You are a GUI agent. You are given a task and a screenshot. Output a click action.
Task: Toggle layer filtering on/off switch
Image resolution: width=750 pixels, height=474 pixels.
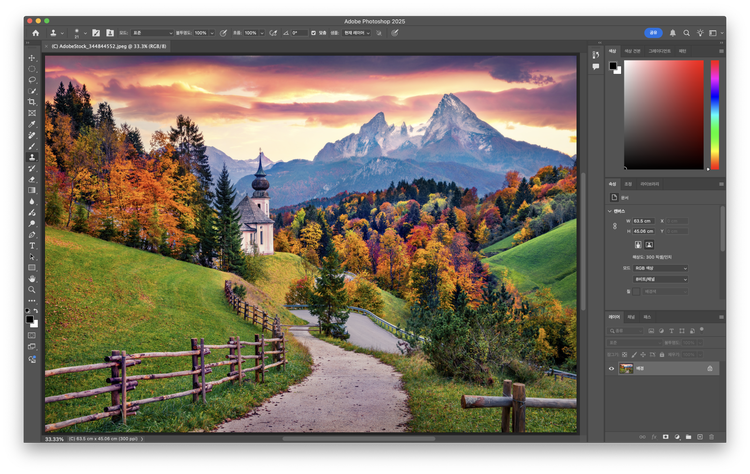(702, 329)
